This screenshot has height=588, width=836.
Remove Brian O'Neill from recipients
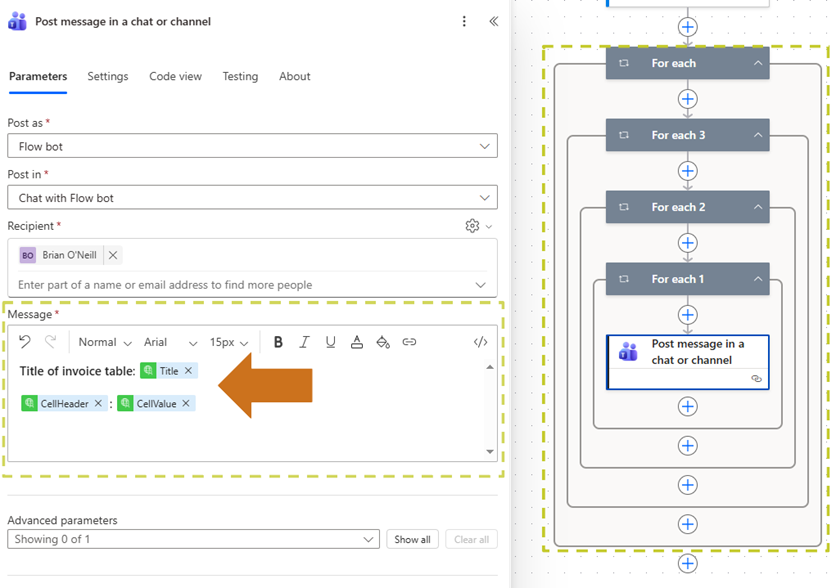(113, 255)
